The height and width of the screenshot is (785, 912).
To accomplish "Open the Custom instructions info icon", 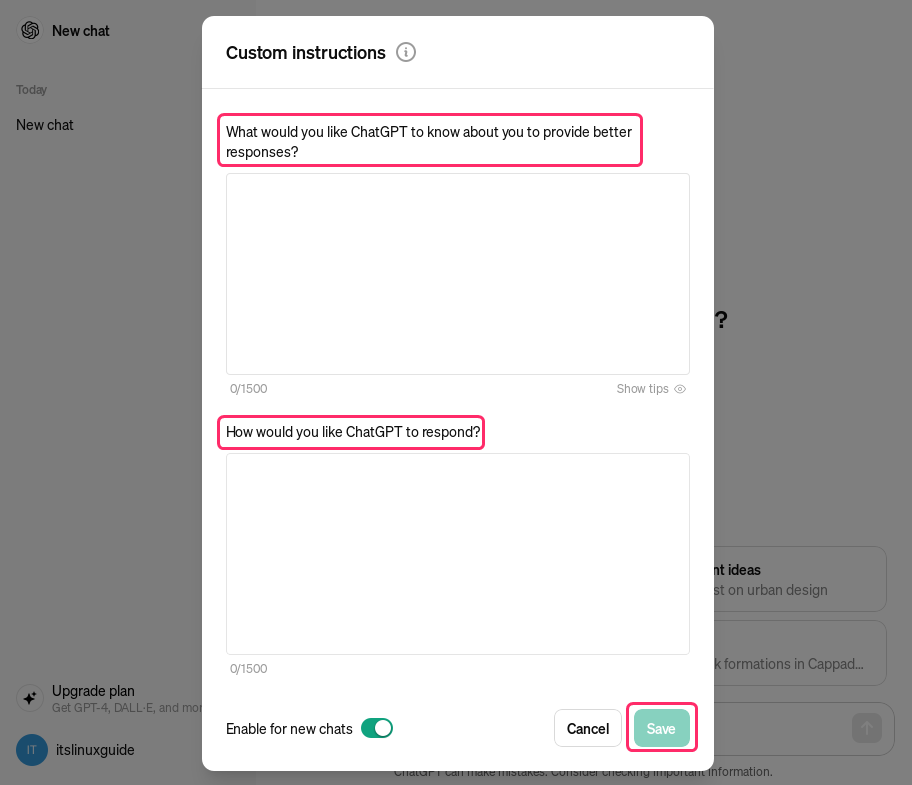I will pyautogui.click(x=406, y=52).
